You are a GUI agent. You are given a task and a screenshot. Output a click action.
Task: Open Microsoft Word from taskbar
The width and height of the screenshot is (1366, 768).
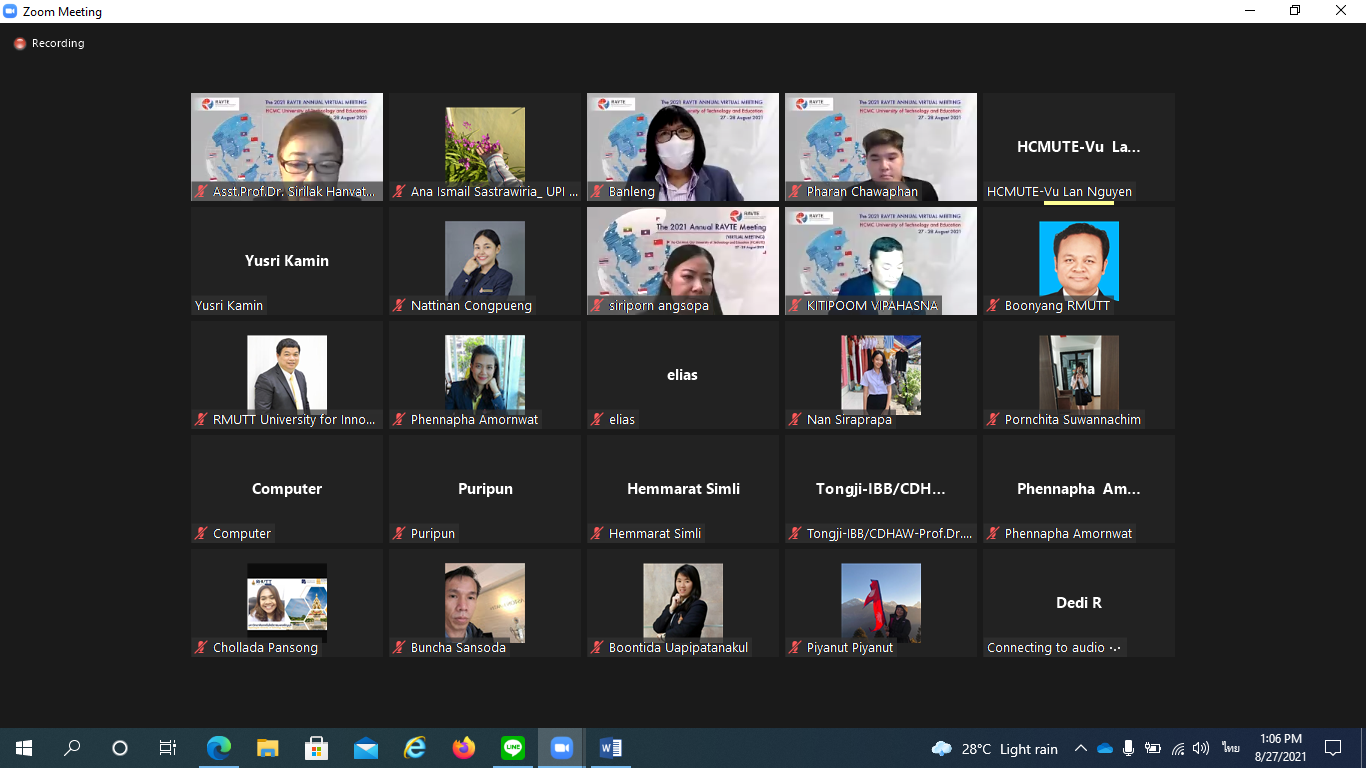click(x=610, y=748)
